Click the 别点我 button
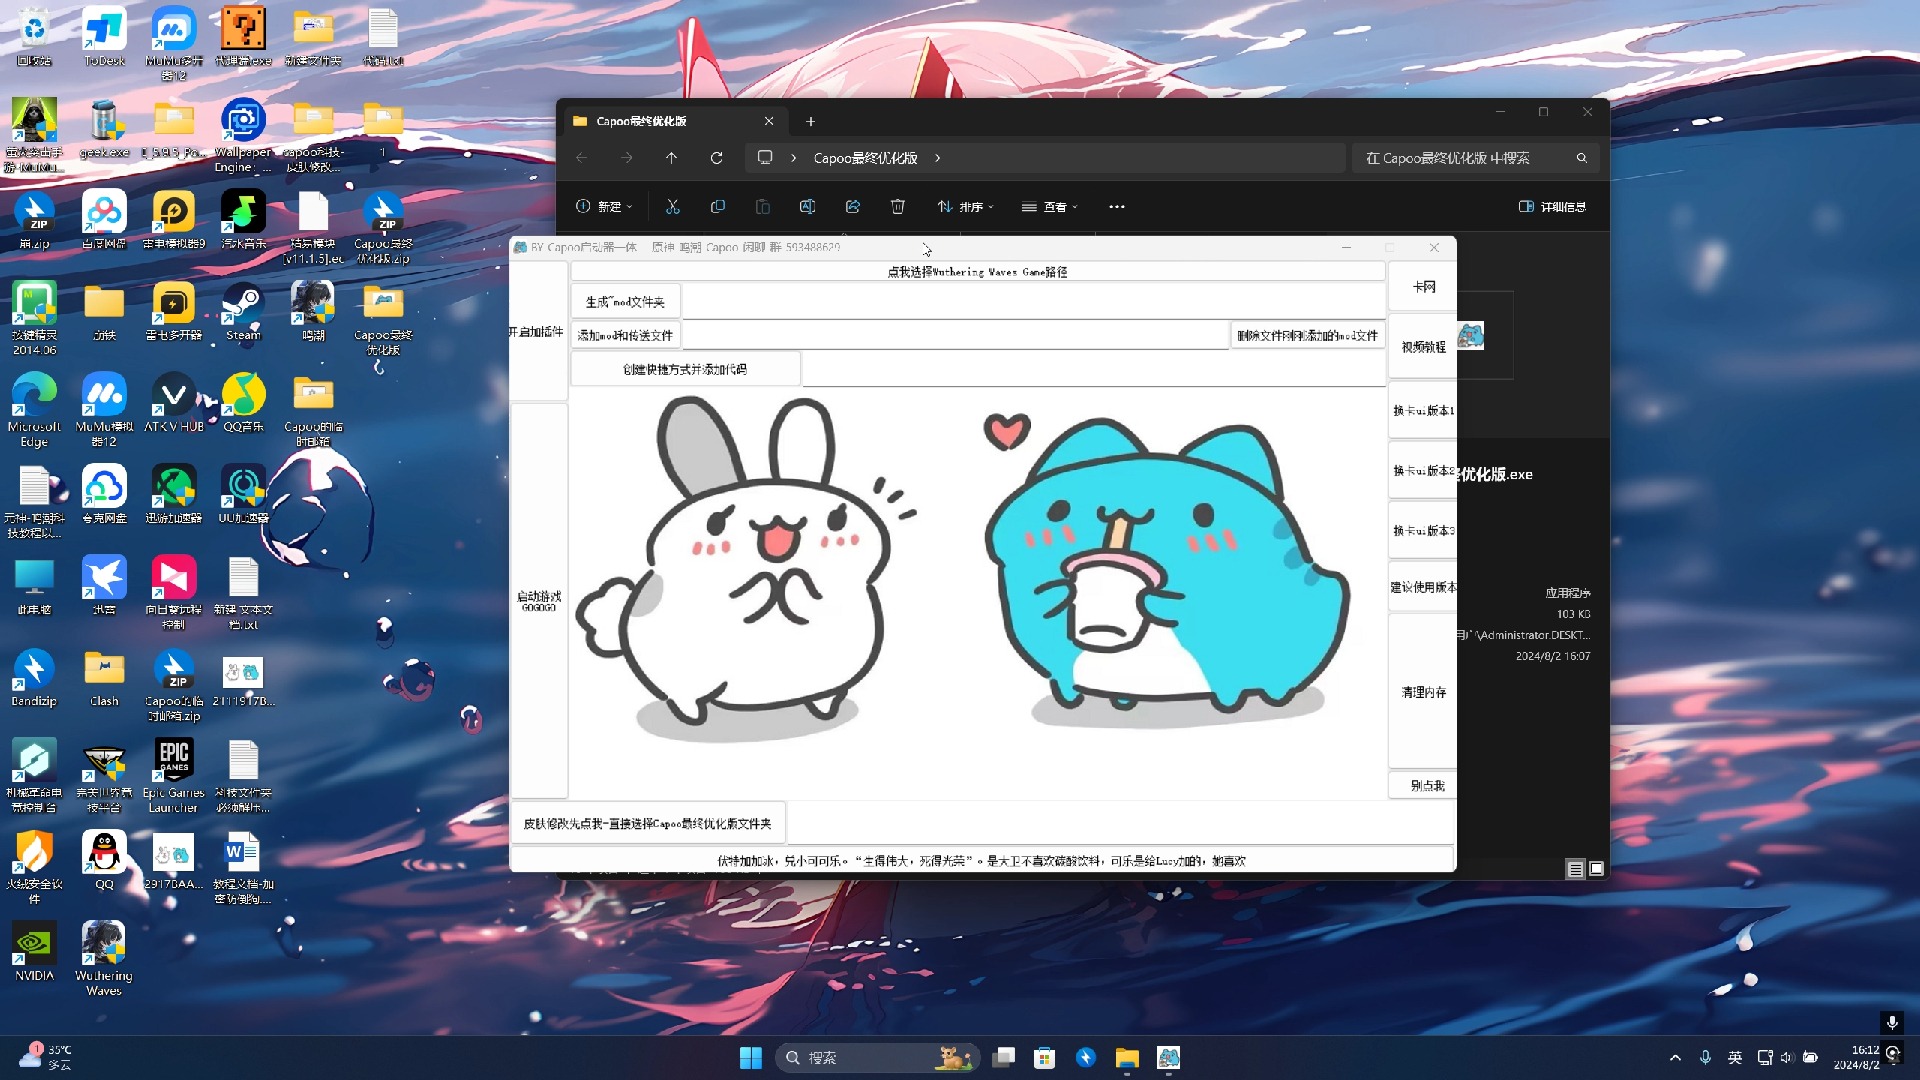Image resolution: width=1920 pixels, height=1080 pixels. (1423, 785)
